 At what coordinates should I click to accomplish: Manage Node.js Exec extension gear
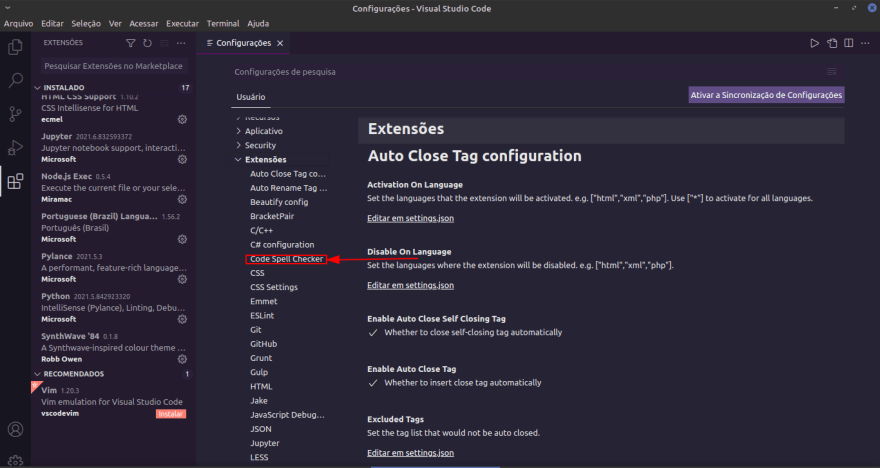182,199
